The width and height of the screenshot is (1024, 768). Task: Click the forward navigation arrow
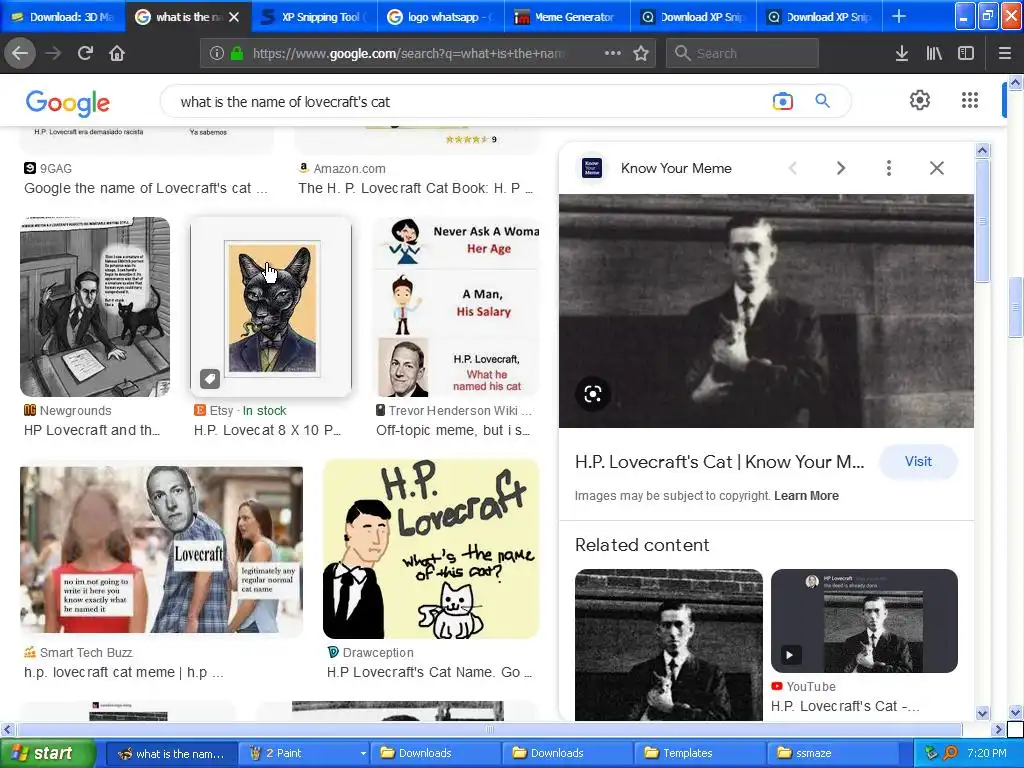coord(53,53)
